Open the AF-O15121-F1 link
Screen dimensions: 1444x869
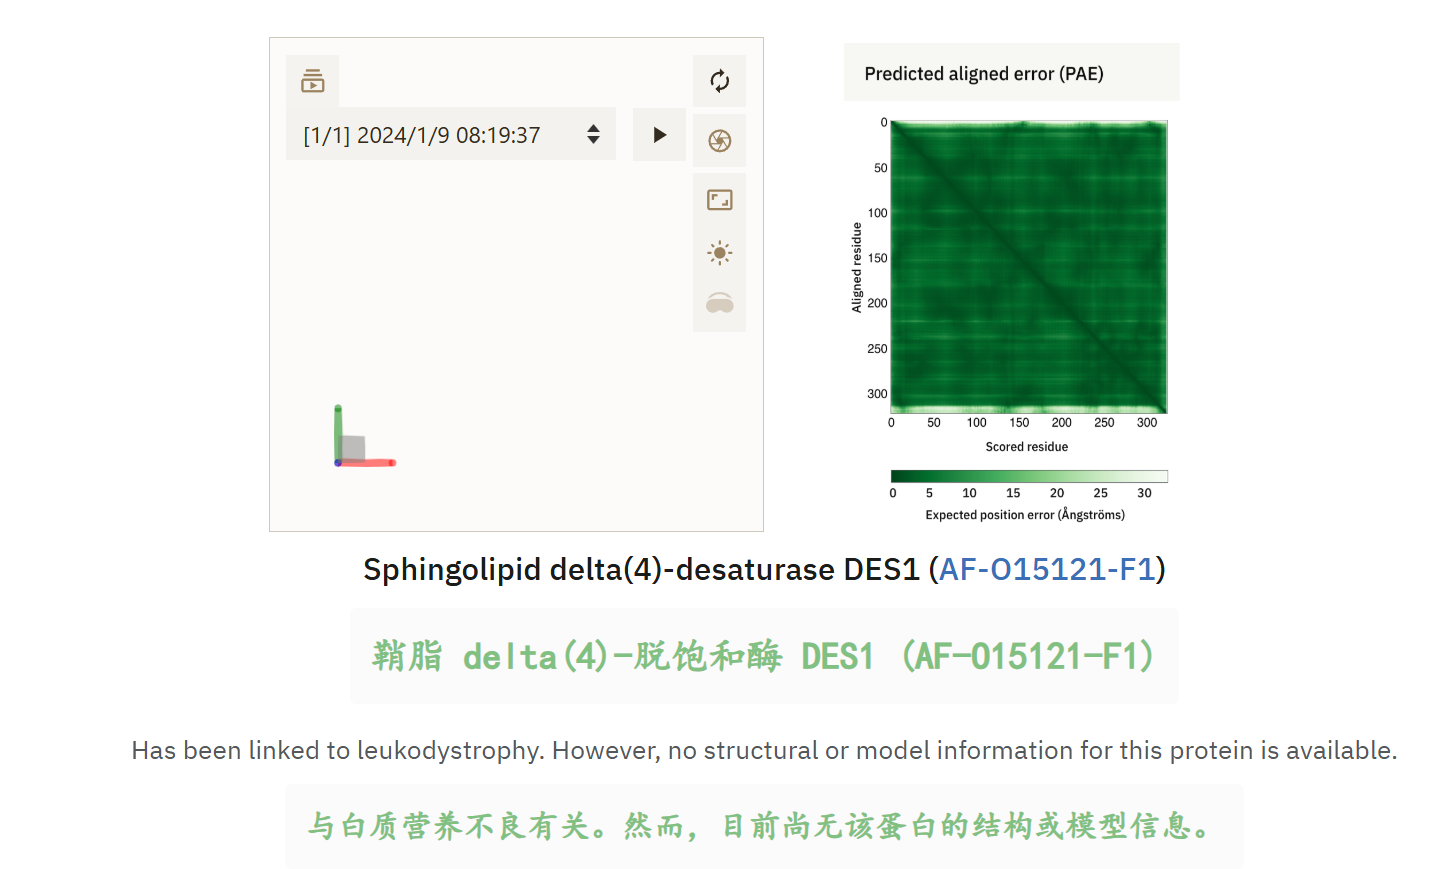click(1047, 569)
